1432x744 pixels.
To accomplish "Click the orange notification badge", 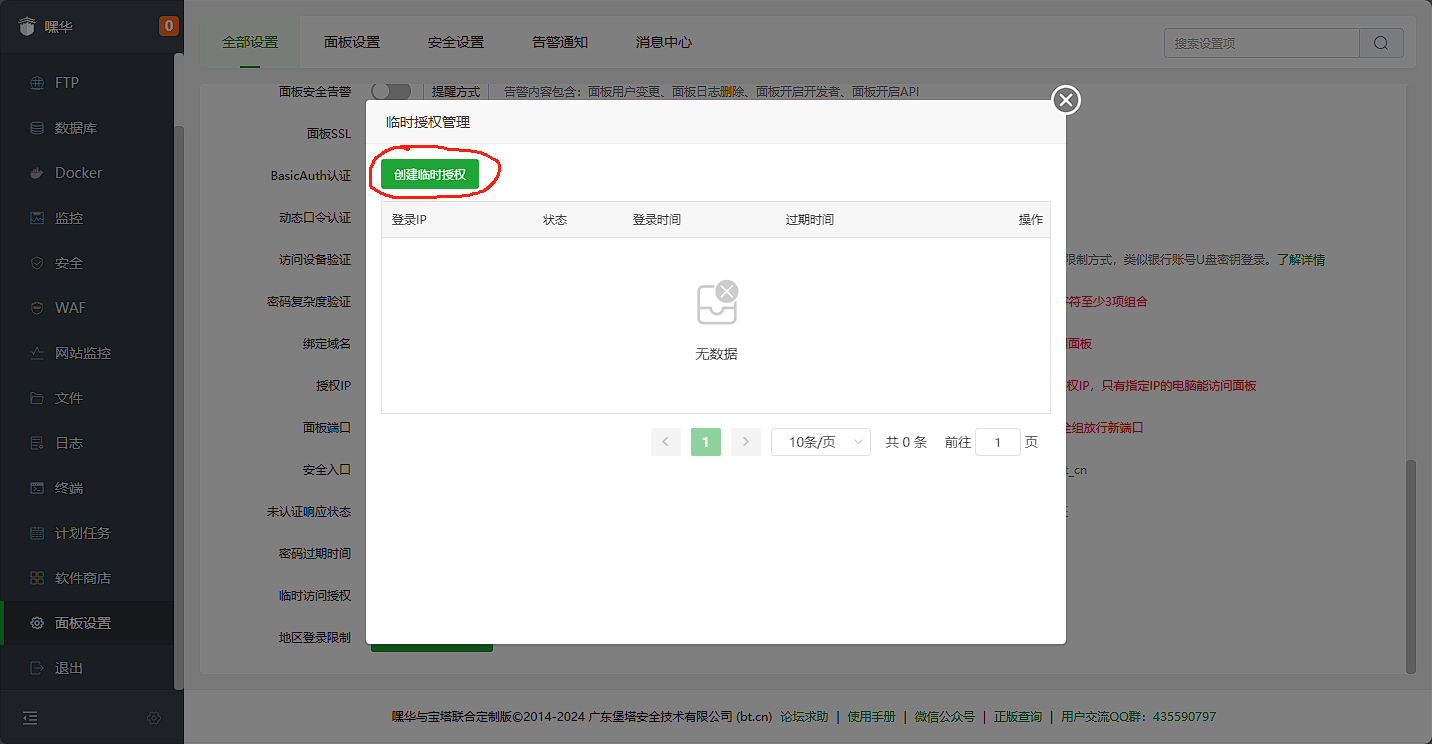I will [169, 26].
